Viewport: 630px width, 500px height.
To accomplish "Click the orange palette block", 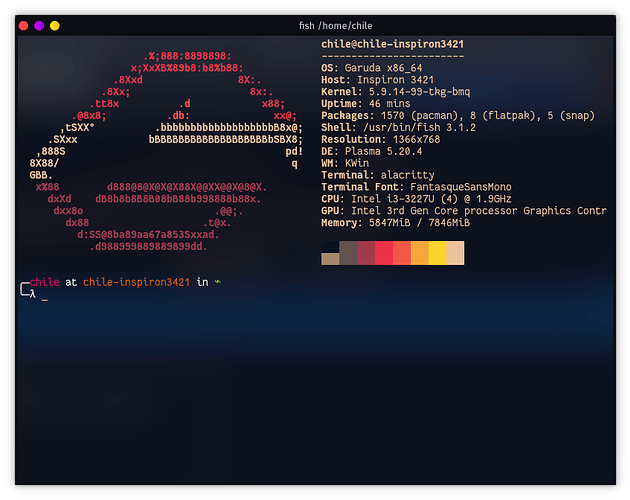I will pyautogui.click(x=419, y=253).
